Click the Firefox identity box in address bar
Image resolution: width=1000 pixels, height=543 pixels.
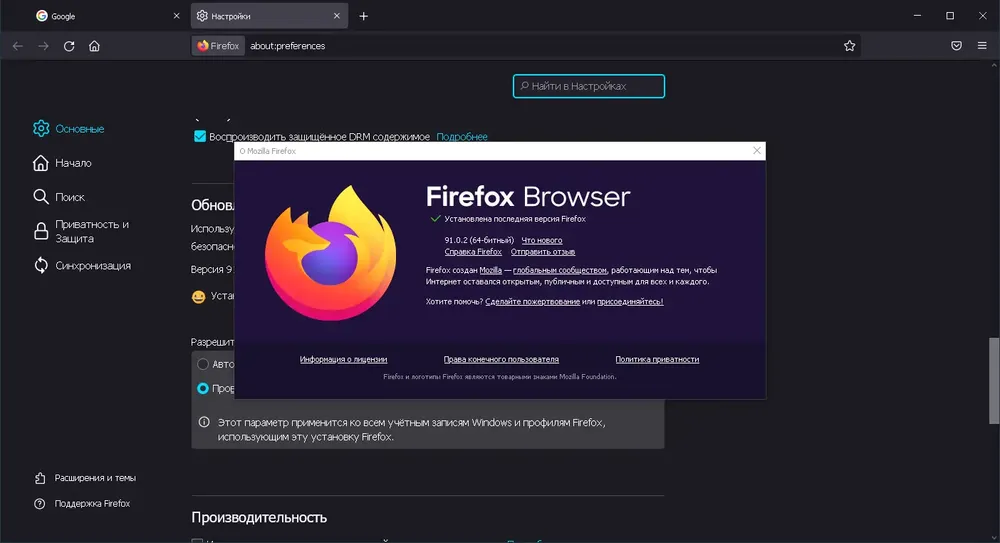(x=218, y=46)
